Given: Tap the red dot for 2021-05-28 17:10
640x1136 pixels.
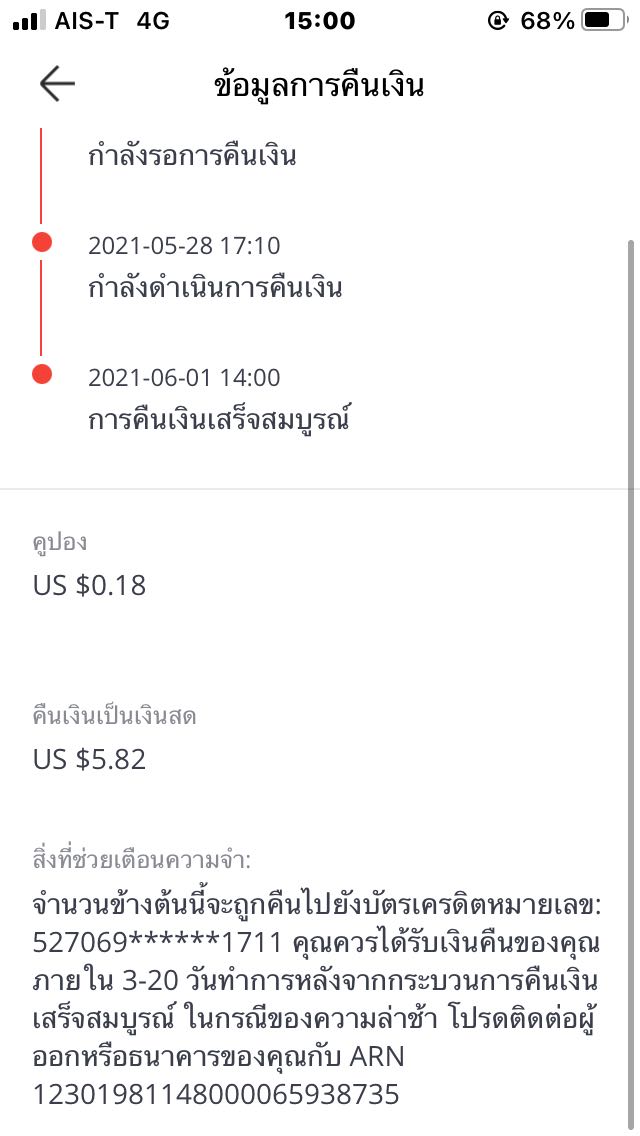Looking at the screenshot, I should click(x=41, y=242).
